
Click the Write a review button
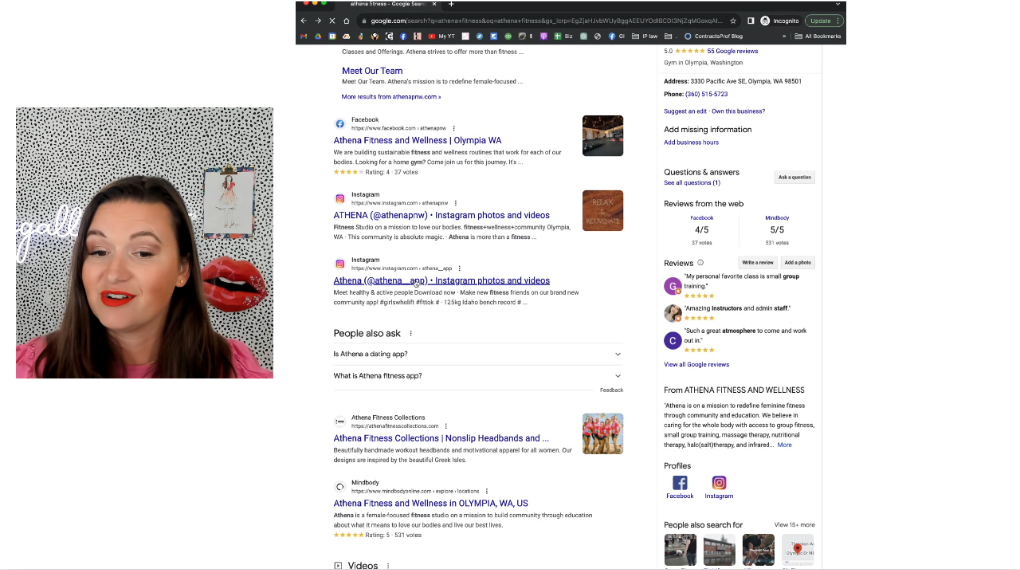(758, 263)
